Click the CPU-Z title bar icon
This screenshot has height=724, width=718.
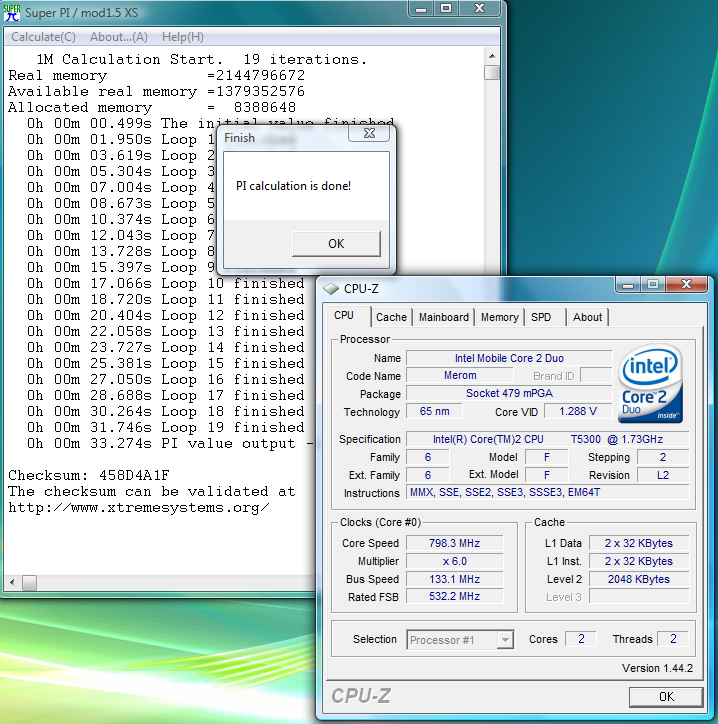pyautogui.click(x=331, y=289)
